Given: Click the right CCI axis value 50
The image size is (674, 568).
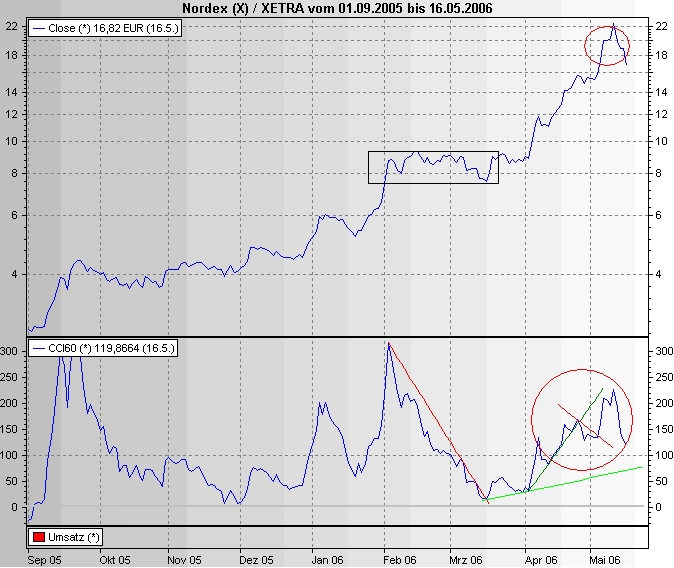Looking at the screenshot, I should 661,481.
